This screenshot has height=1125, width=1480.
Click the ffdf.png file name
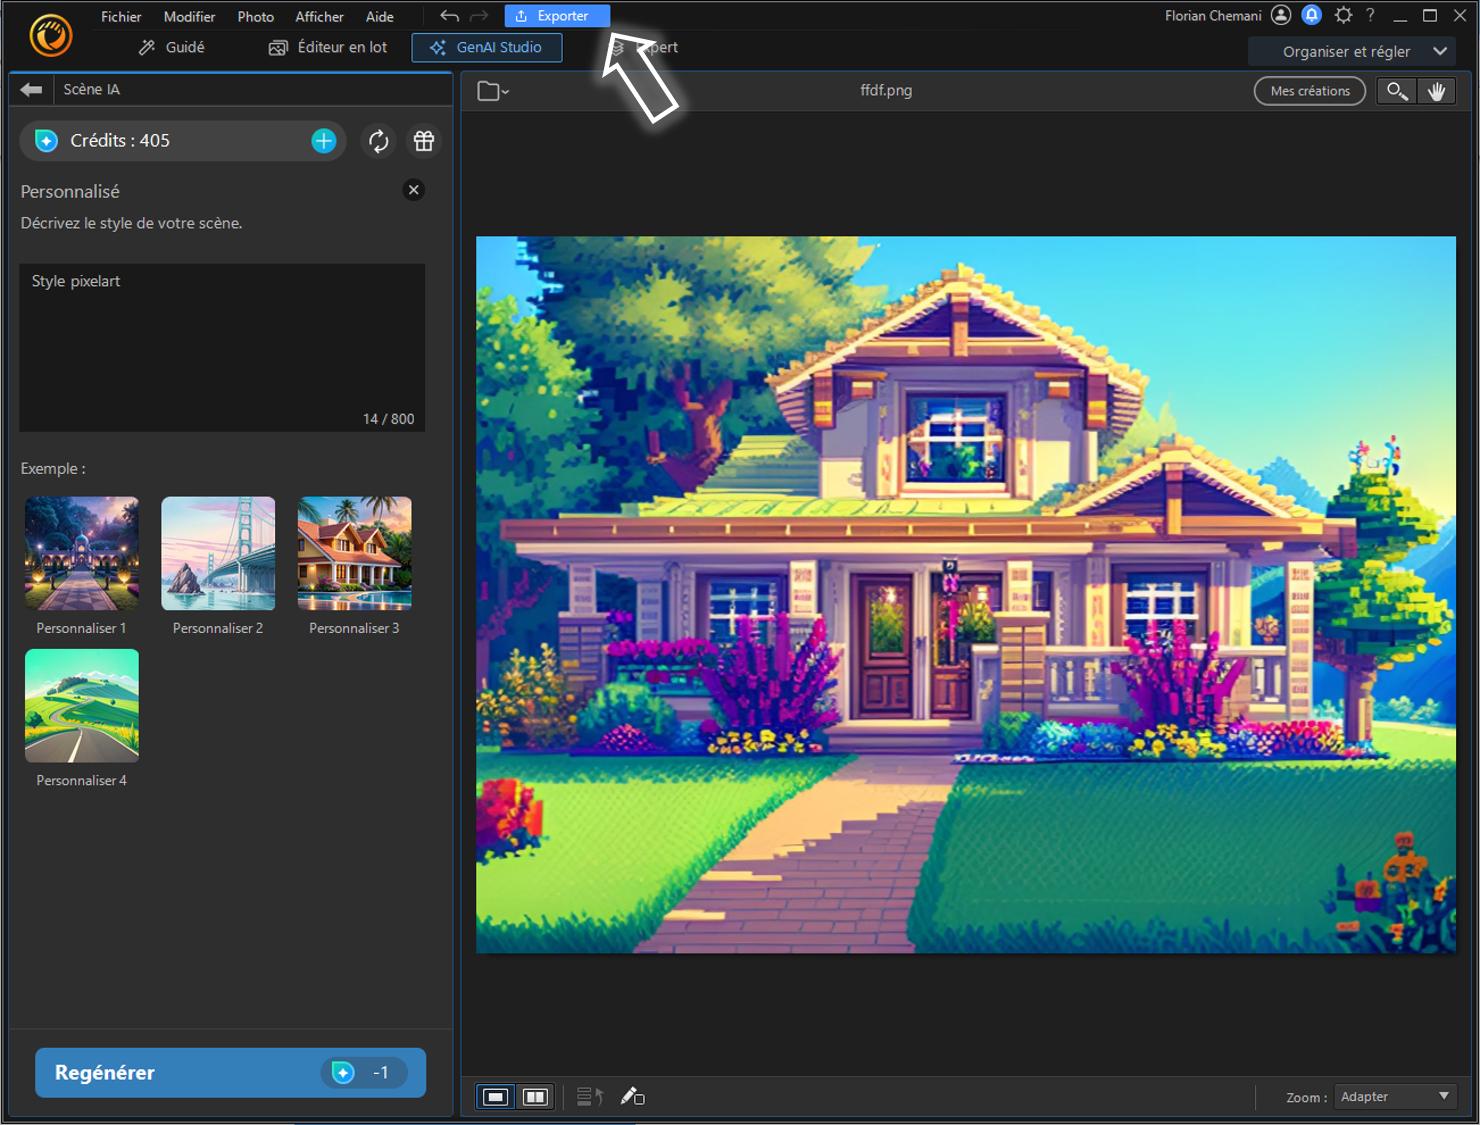point(886,90)
